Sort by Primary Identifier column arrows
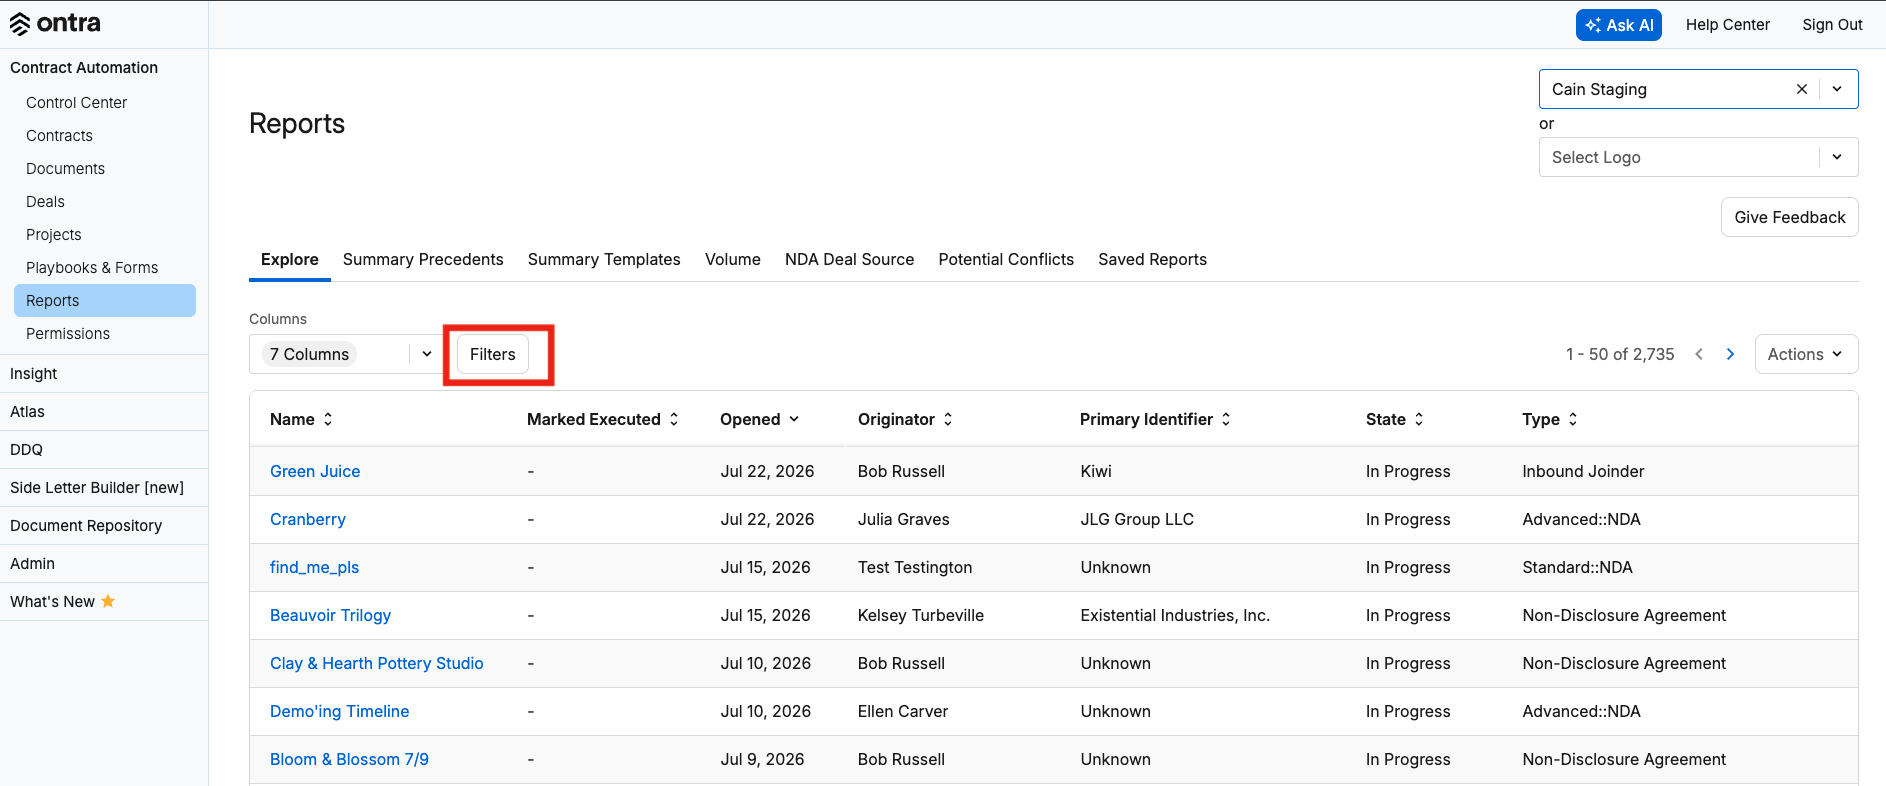The width and height of the screenshot is (1886, 786). [x=1226, y=419]
